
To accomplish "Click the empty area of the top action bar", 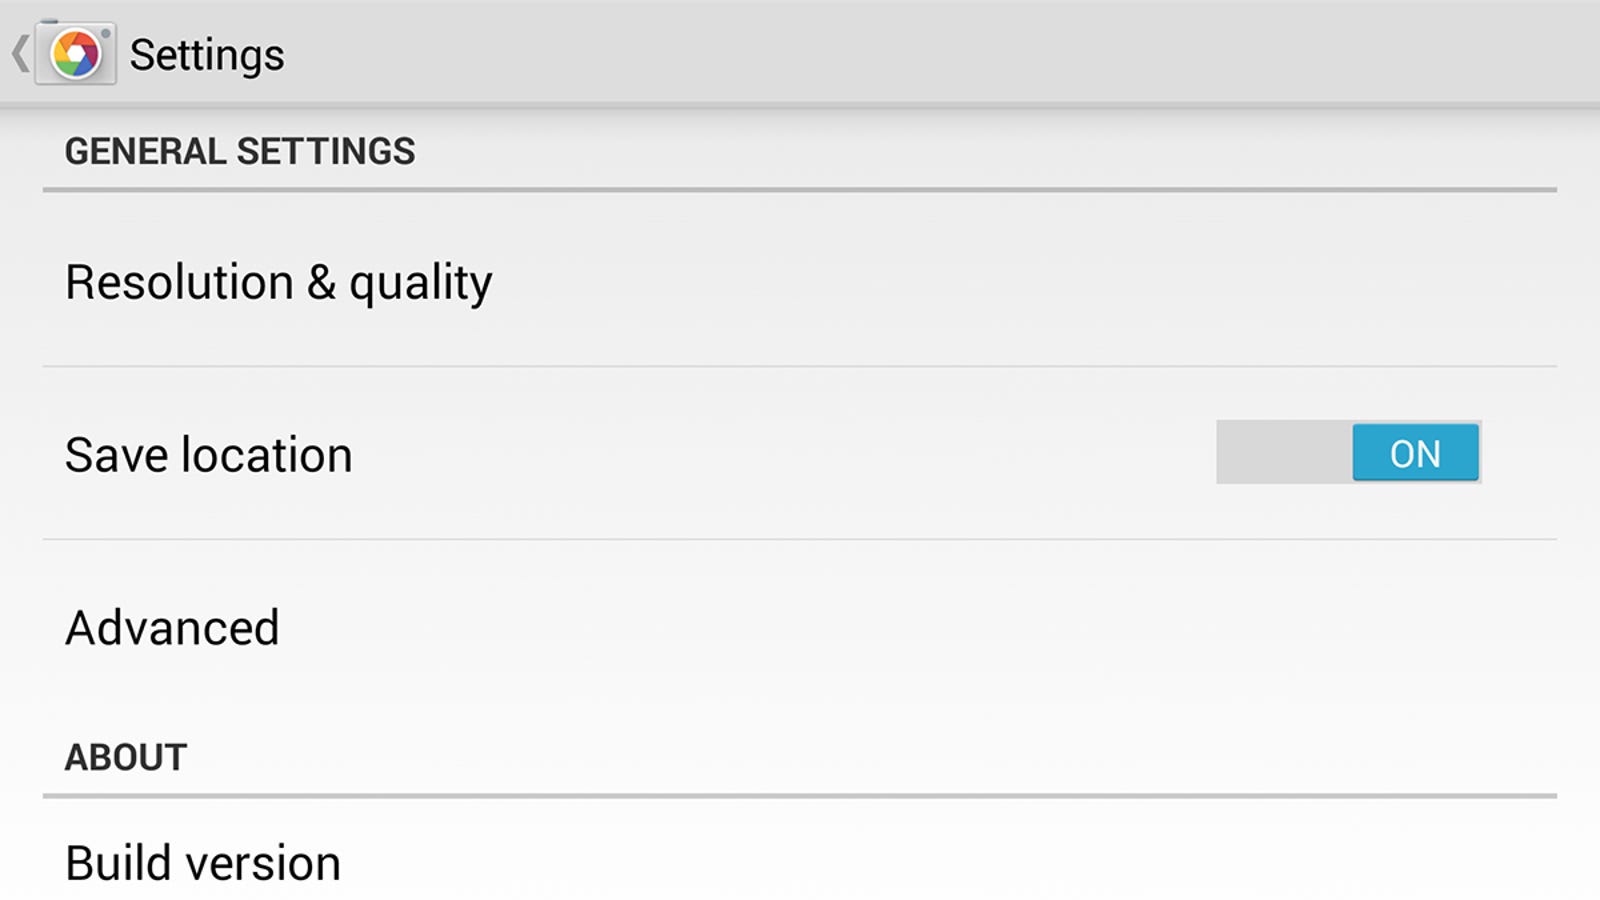I will click(x=940, y=52).
